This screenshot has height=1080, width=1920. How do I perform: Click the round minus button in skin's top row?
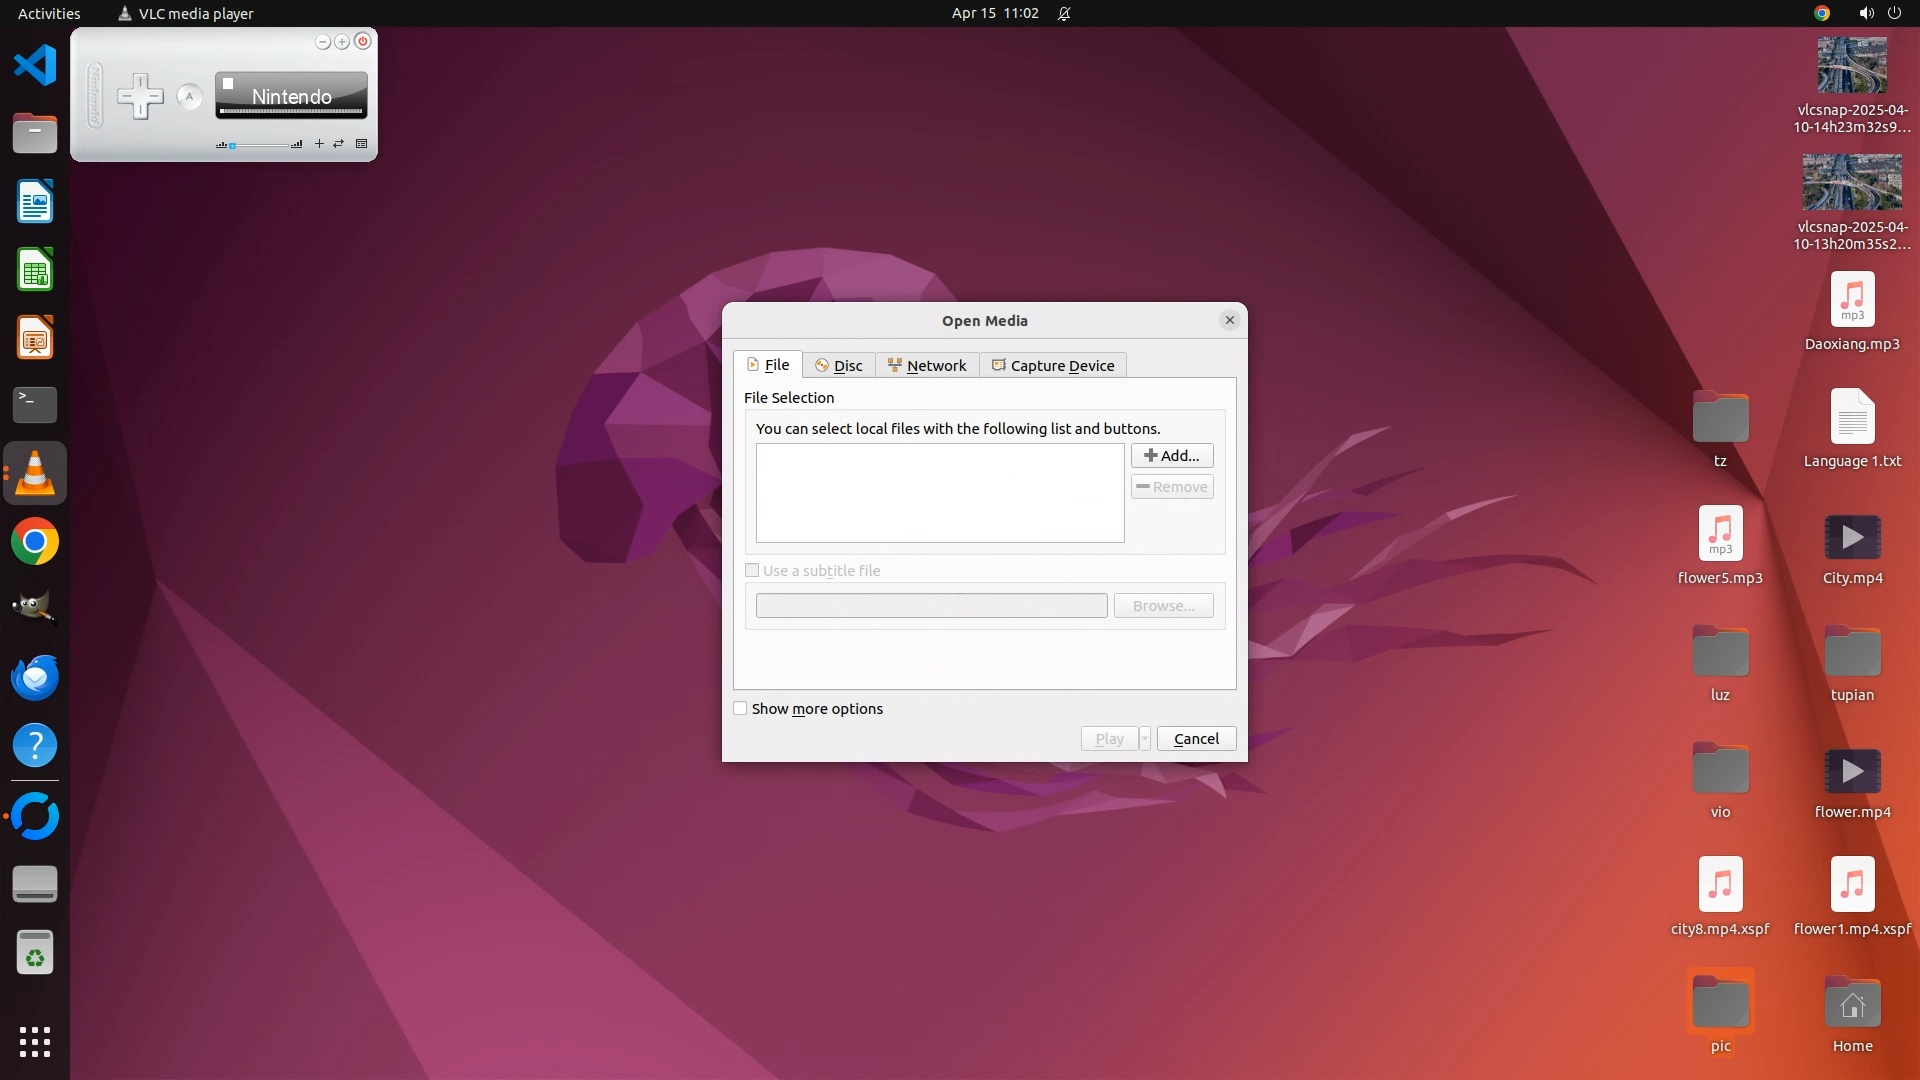(x=322, y=41)
